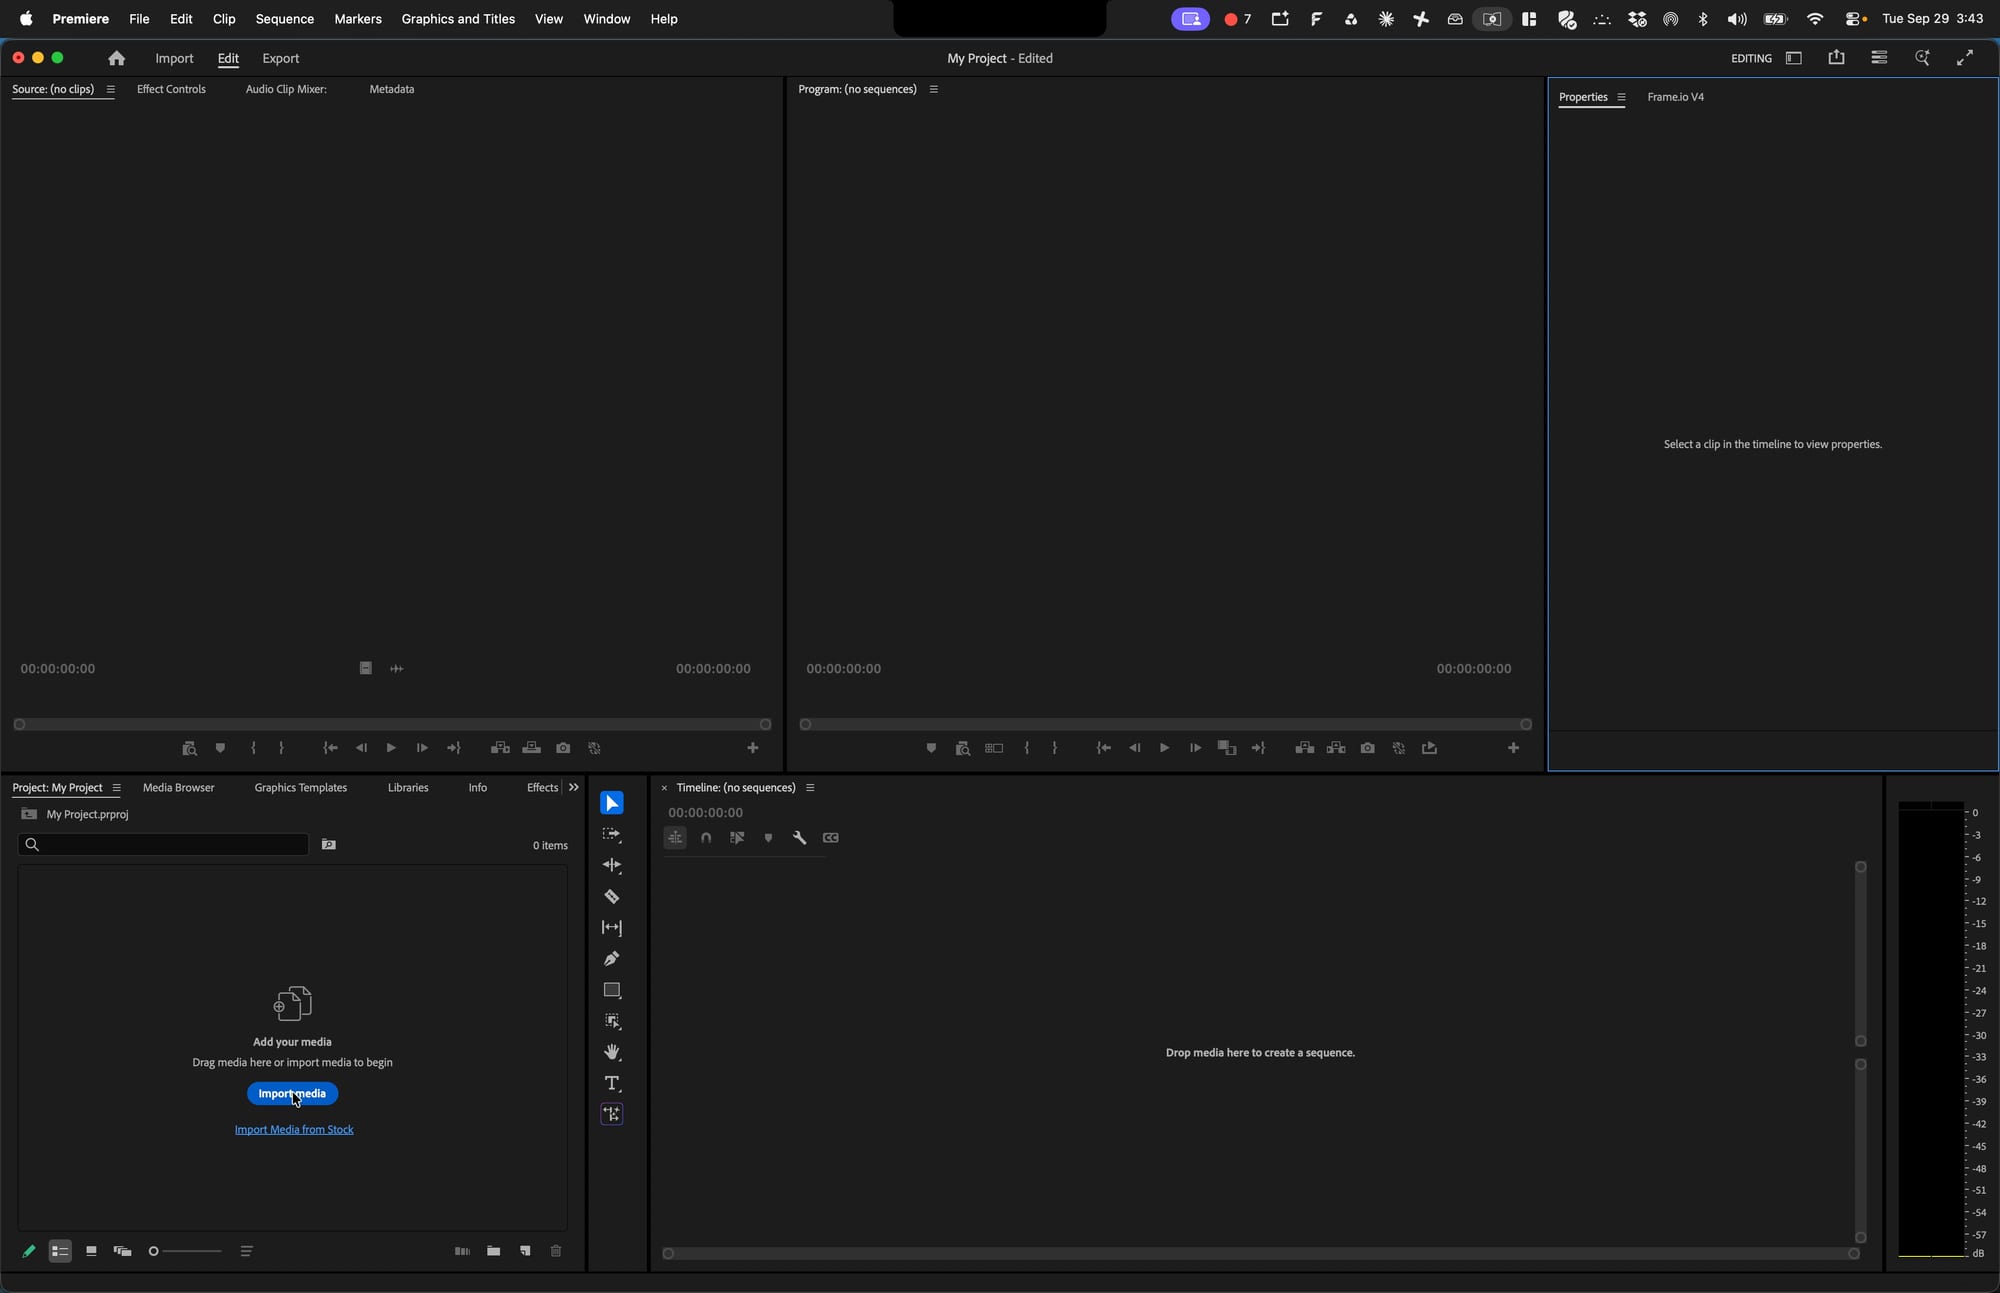Click Source monitor Insert button

point(500,748)
